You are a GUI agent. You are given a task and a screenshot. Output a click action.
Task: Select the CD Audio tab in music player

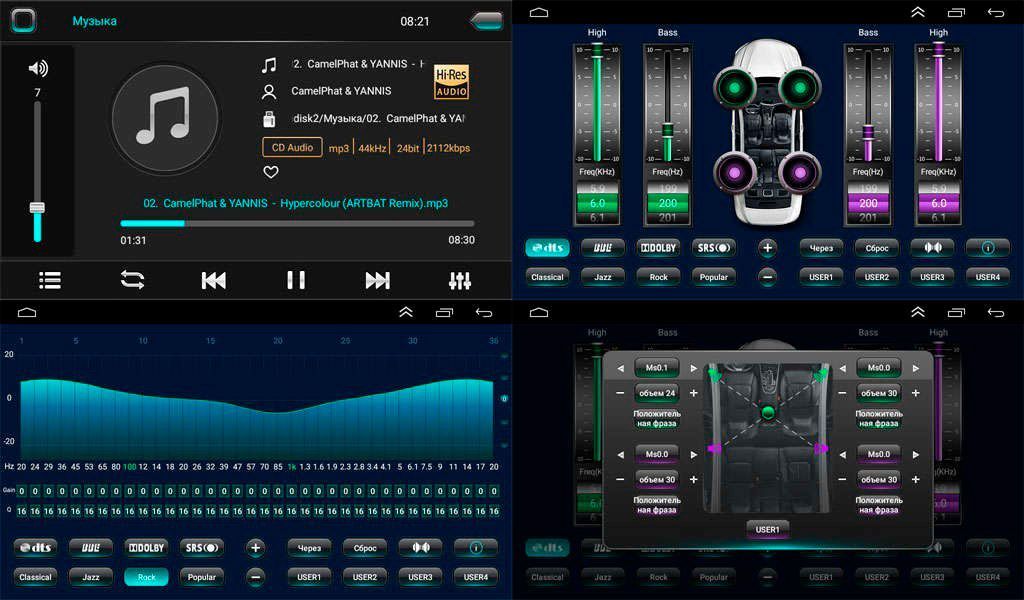tap(292, 148)
